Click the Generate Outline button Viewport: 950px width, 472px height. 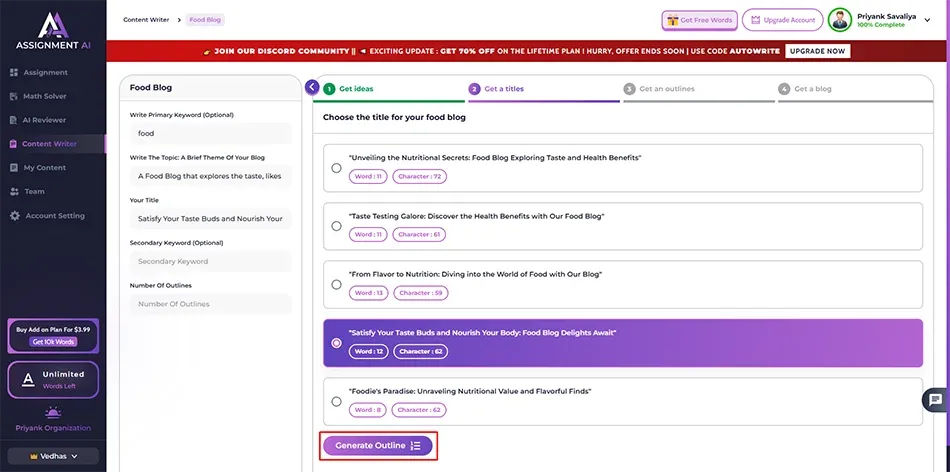tap(378, 446)
